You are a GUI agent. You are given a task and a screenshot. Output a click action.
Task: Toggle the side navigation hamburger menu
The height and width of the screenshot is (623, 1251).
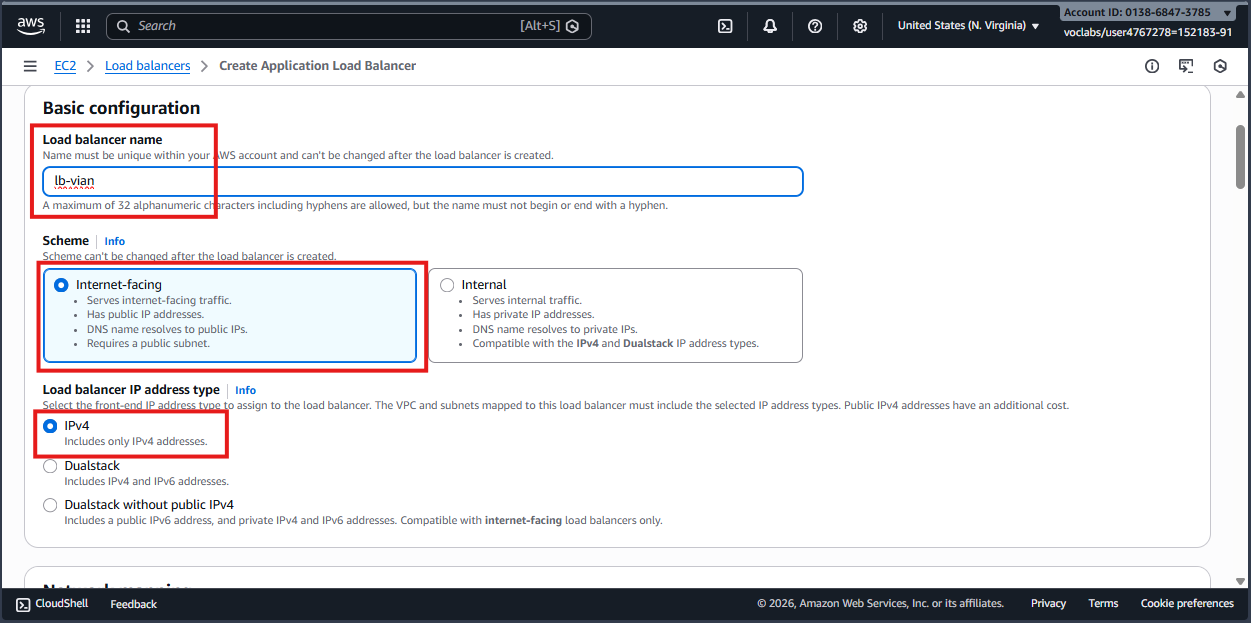click(x=30, y=66)
